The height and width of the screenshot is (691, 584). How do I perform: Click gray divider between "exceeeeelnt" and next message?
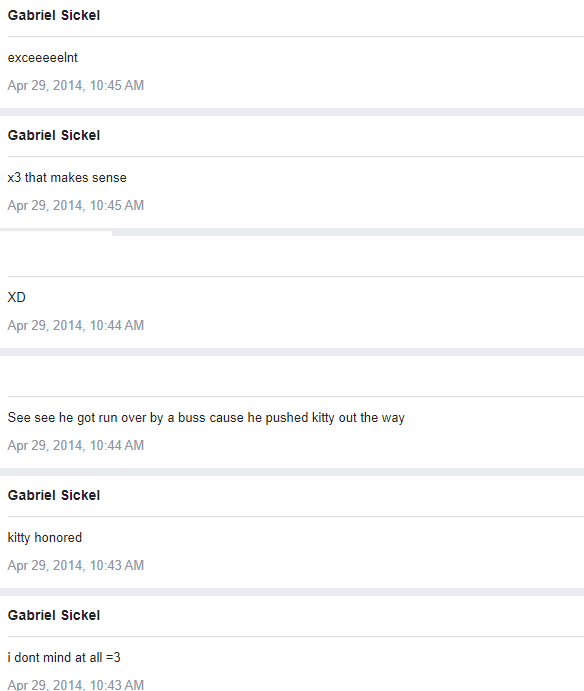click(x=292, y=112)
